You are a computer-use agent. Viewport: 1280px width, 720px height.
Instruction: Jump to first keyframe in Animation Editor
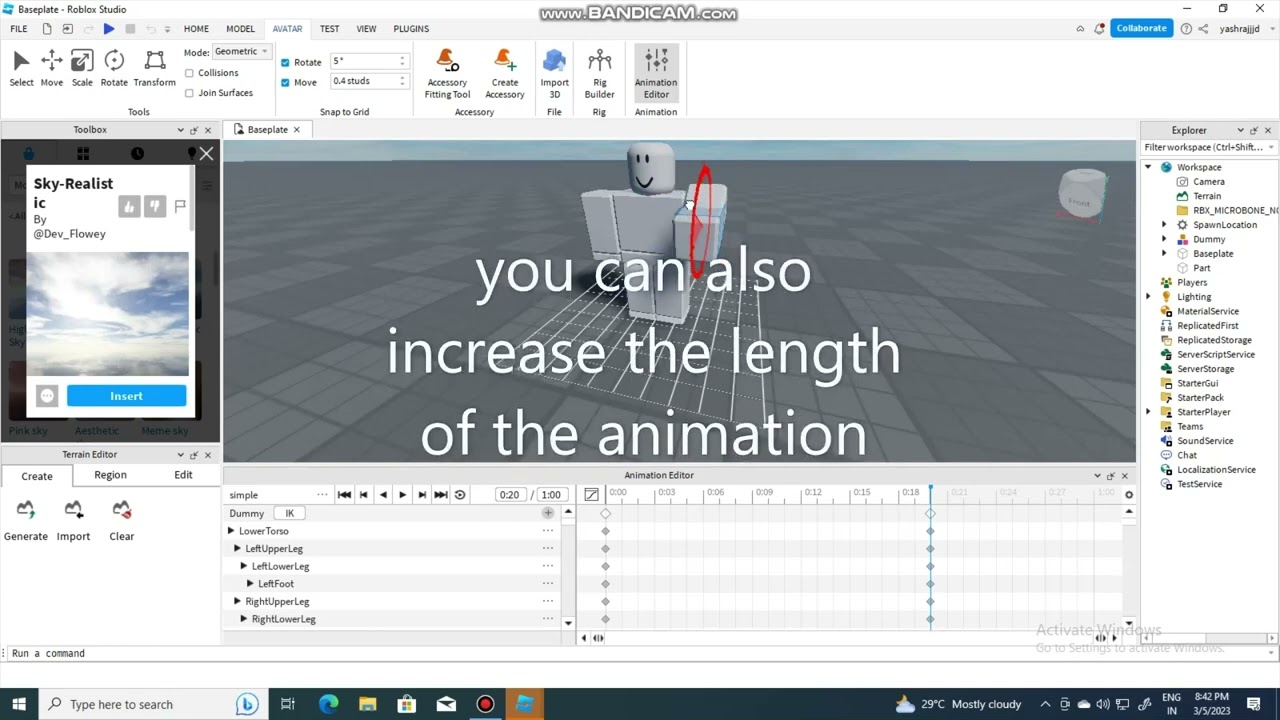(344, 495)
